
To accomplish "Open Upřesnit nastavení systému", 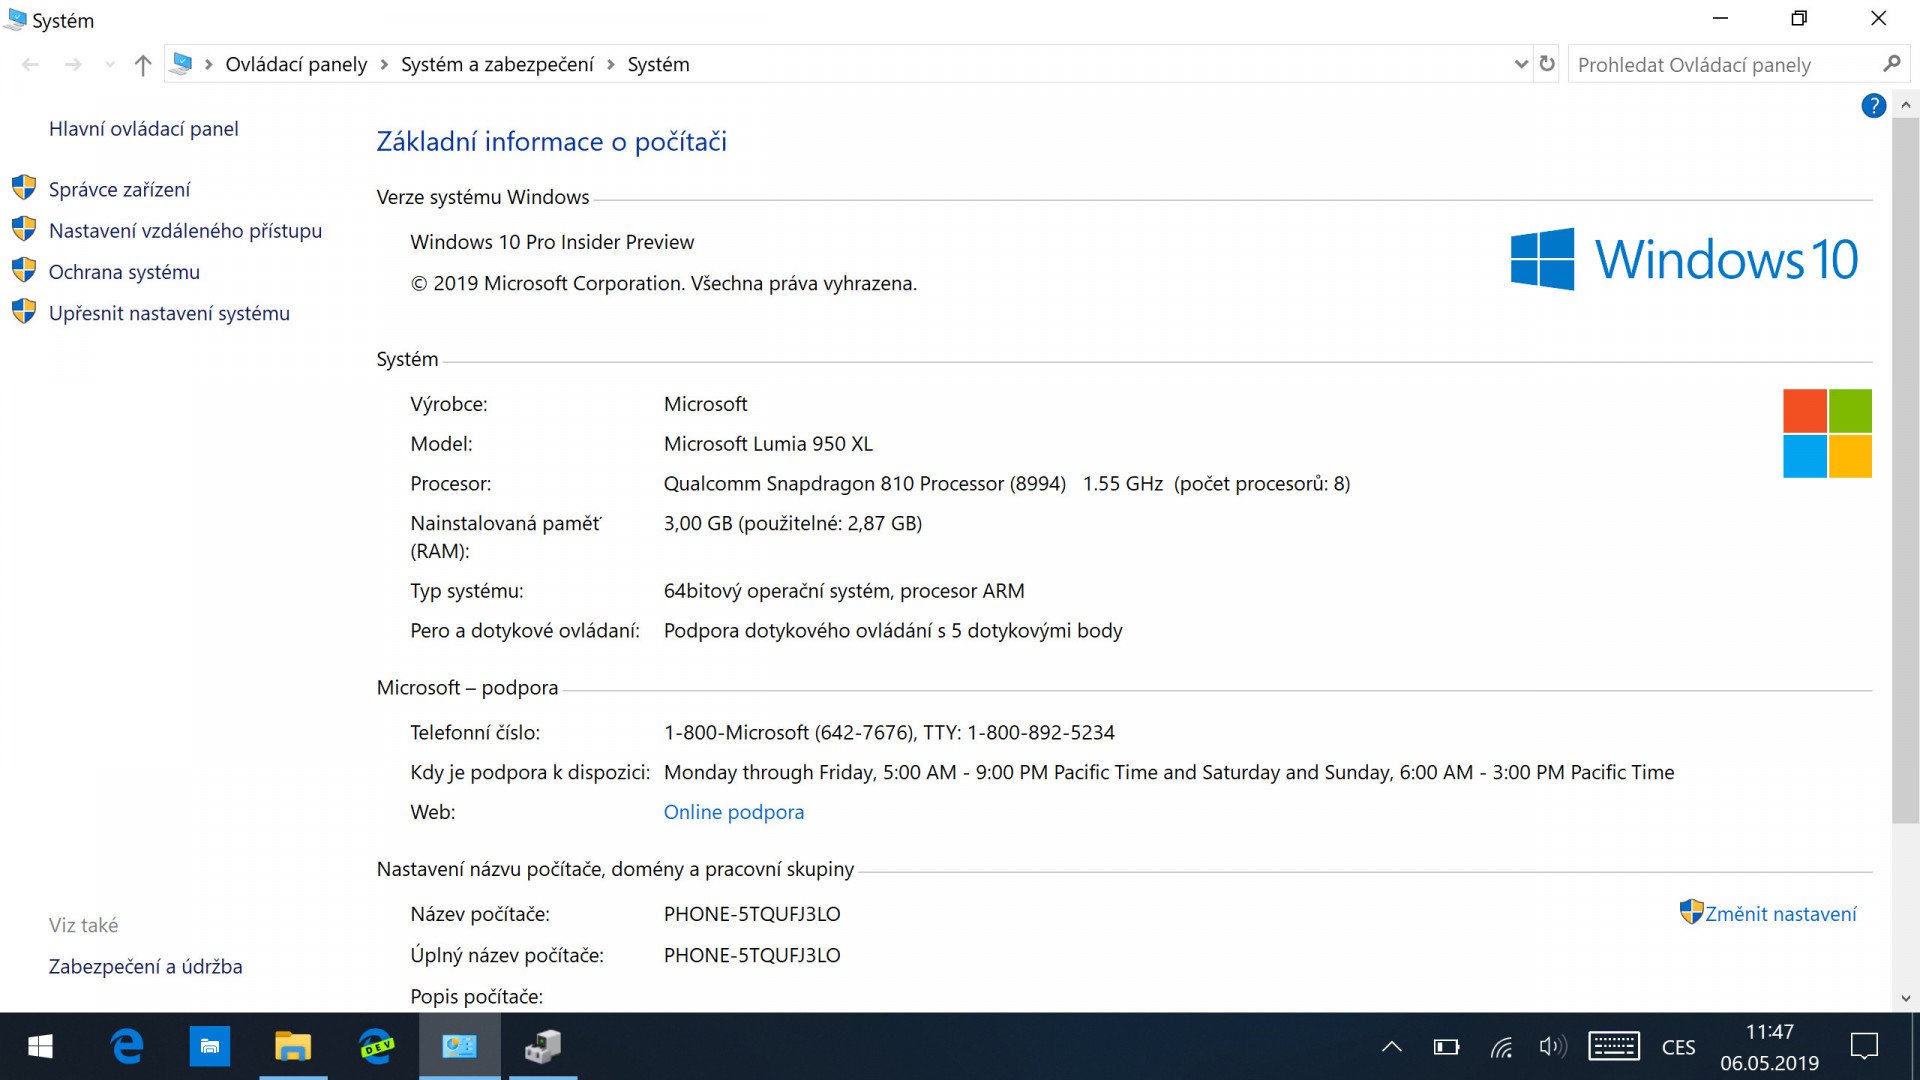I will coord(169,314).
